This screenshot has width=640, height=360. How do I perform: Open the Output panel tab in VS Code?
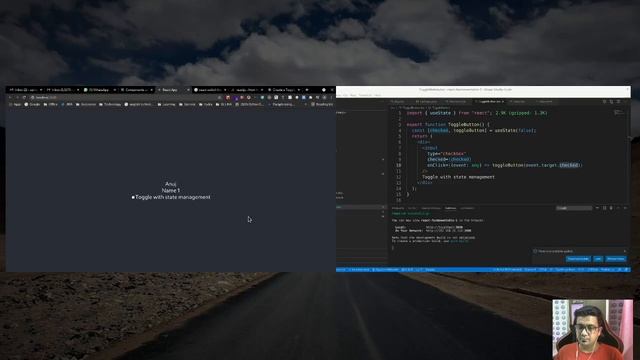(412, 208)
